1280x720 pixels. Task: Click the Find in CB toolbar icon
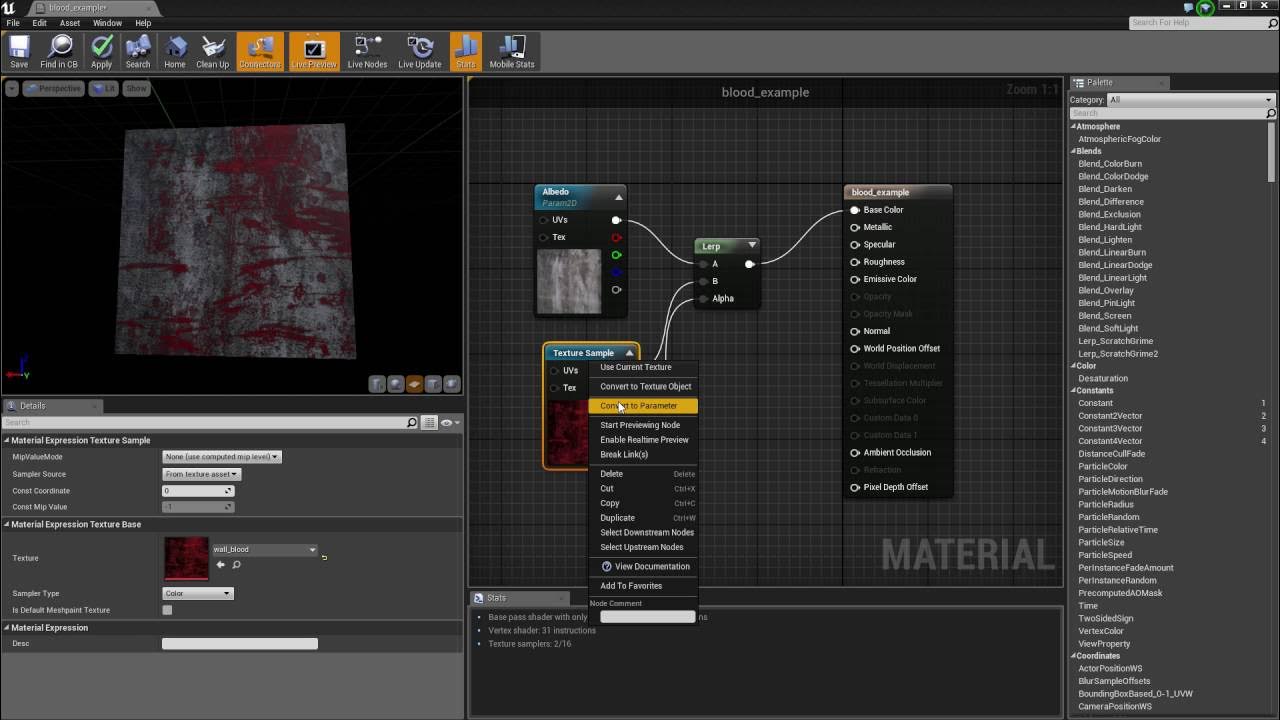click(x=59, y=52)
